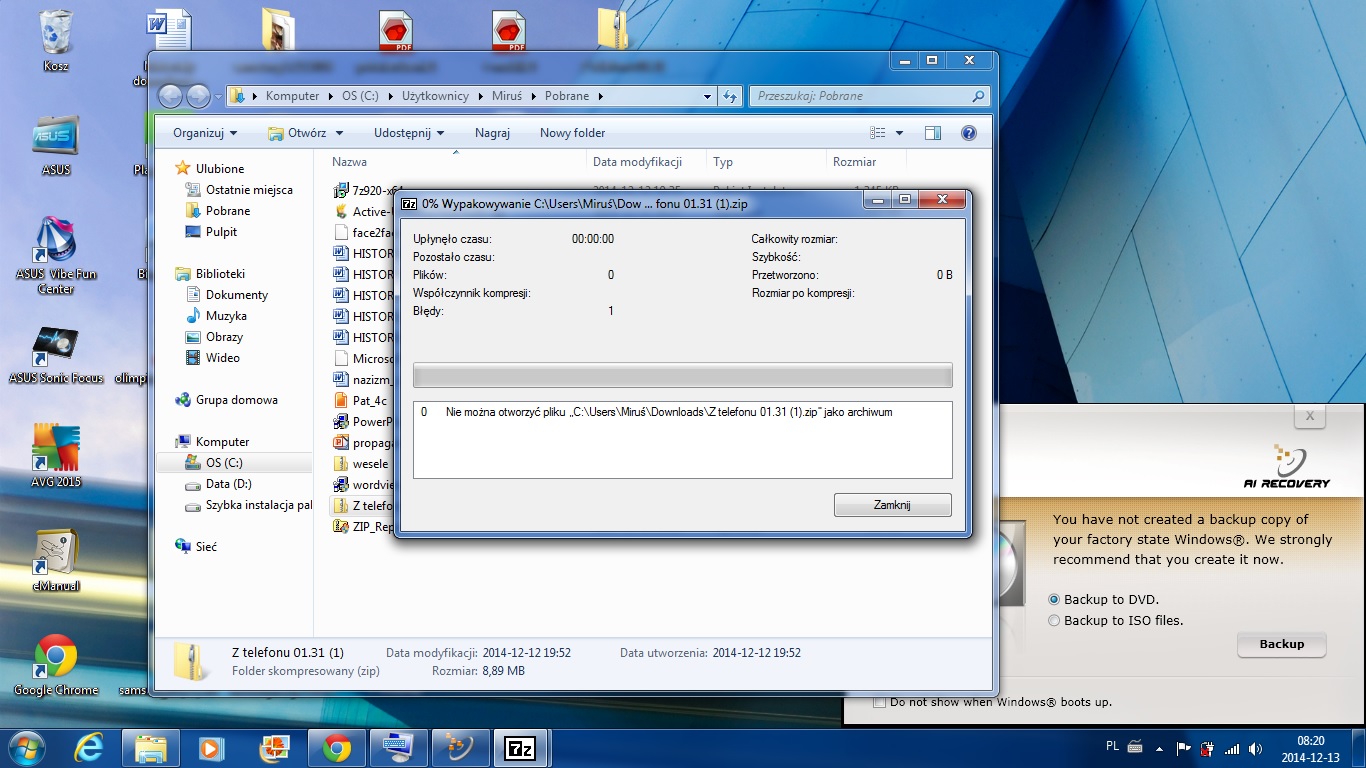Select Sieć in the sidebar

point(206,547)
